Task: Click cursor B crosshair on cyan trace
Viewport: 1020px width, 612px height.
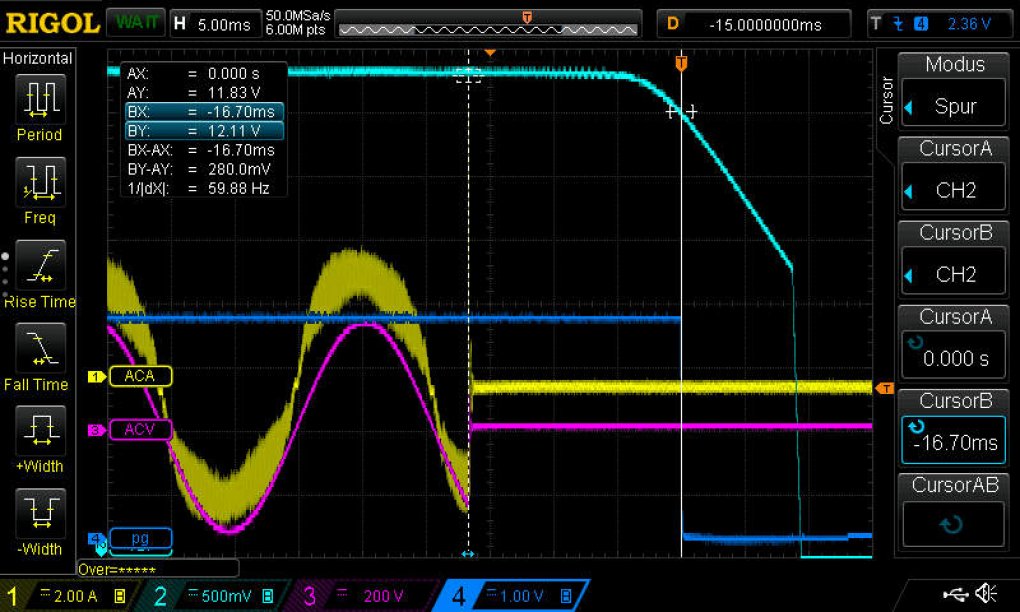Action: tap(468, 75)
